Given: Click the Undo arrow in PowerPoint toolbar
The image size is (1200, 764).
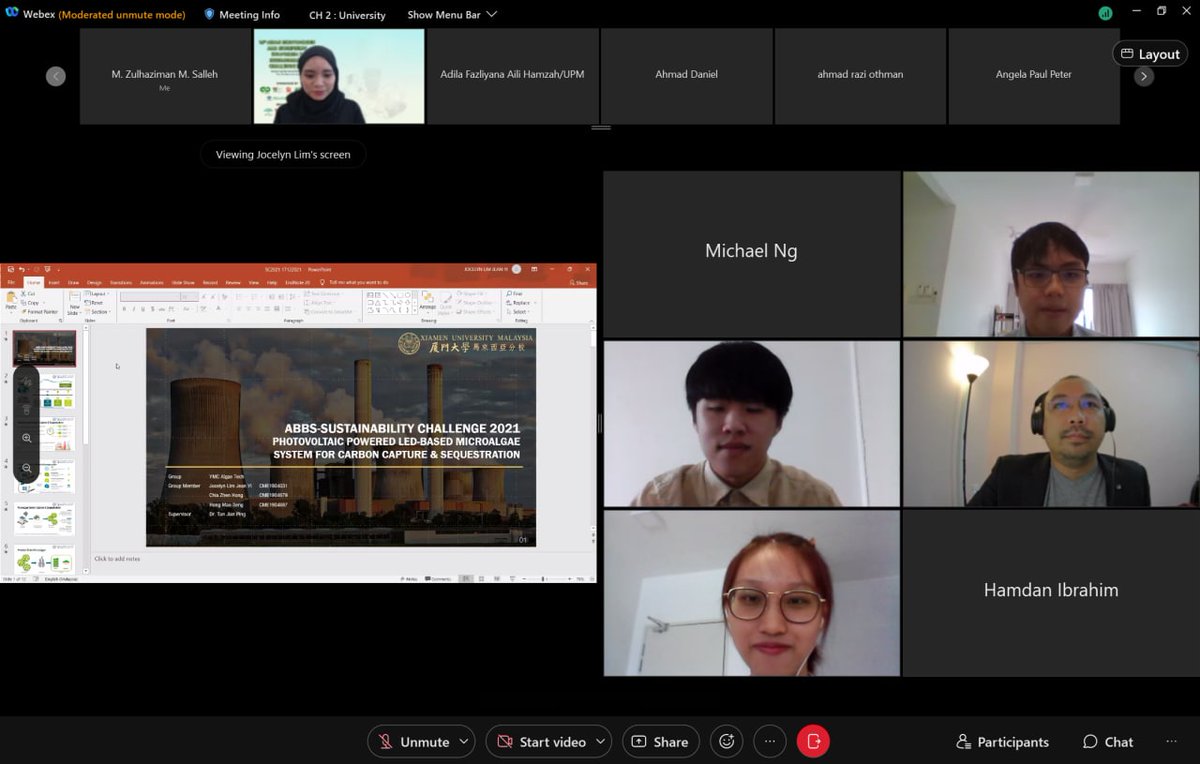Looking at the screenshot, I should [x=21, y=269].
